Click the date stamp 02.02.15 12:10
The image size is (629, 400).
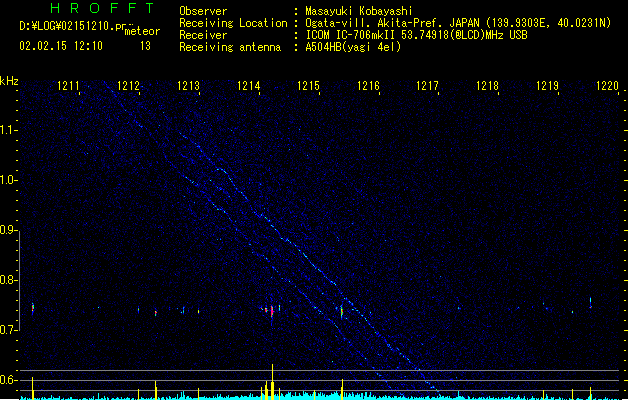point(61,46)
